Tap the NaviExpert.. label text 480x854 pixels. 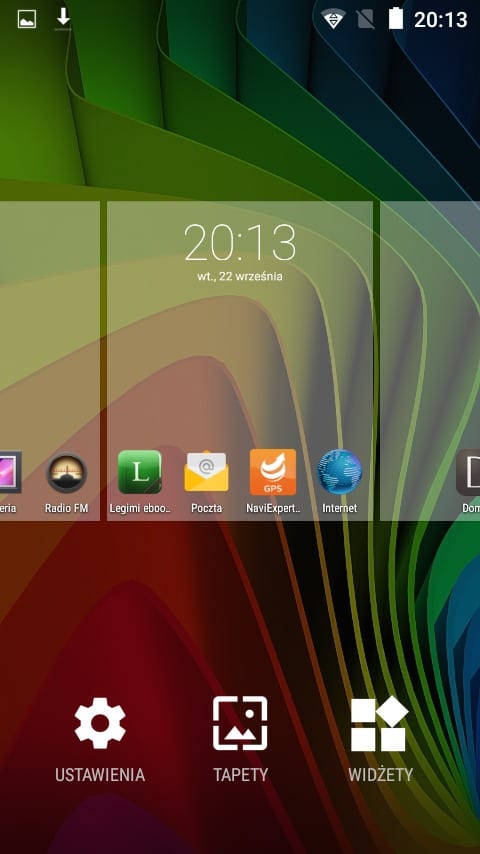[x=273, y=508]
